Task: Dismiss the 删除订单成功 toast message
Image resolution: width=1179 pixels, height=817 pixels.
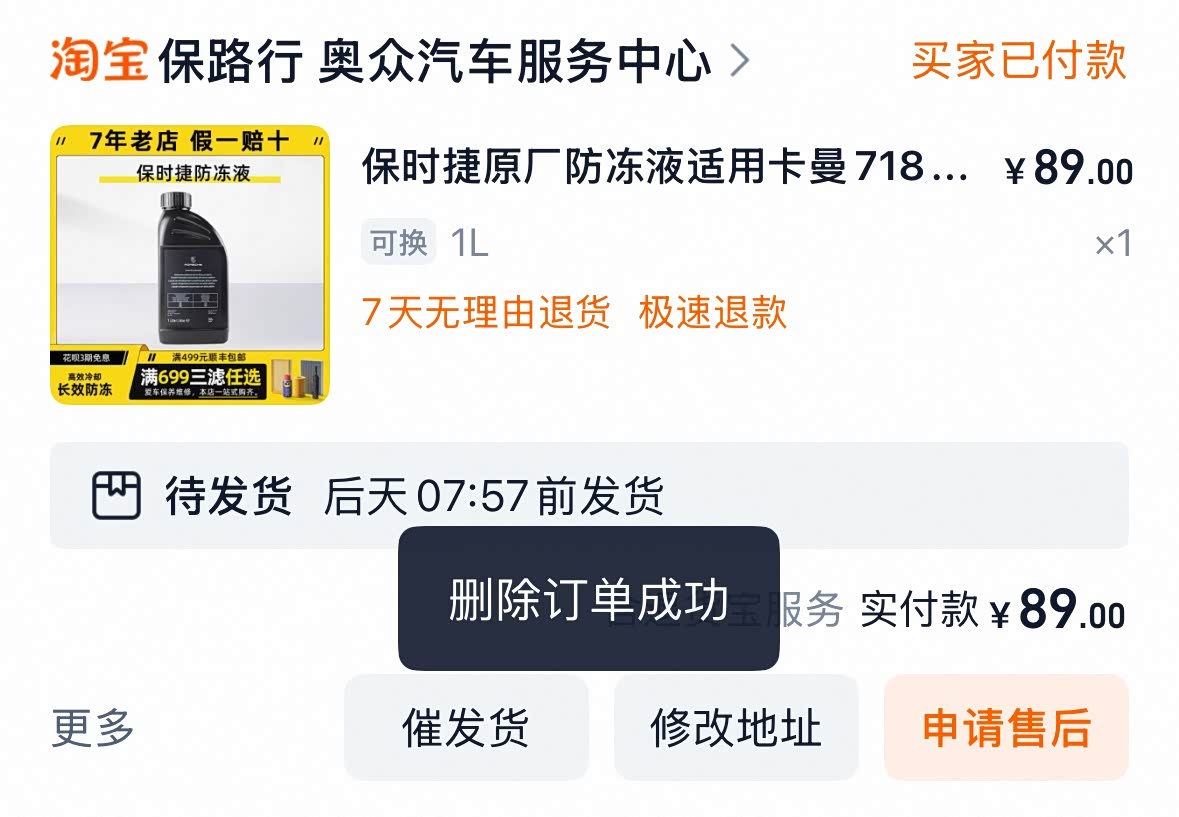Action: 589,598
